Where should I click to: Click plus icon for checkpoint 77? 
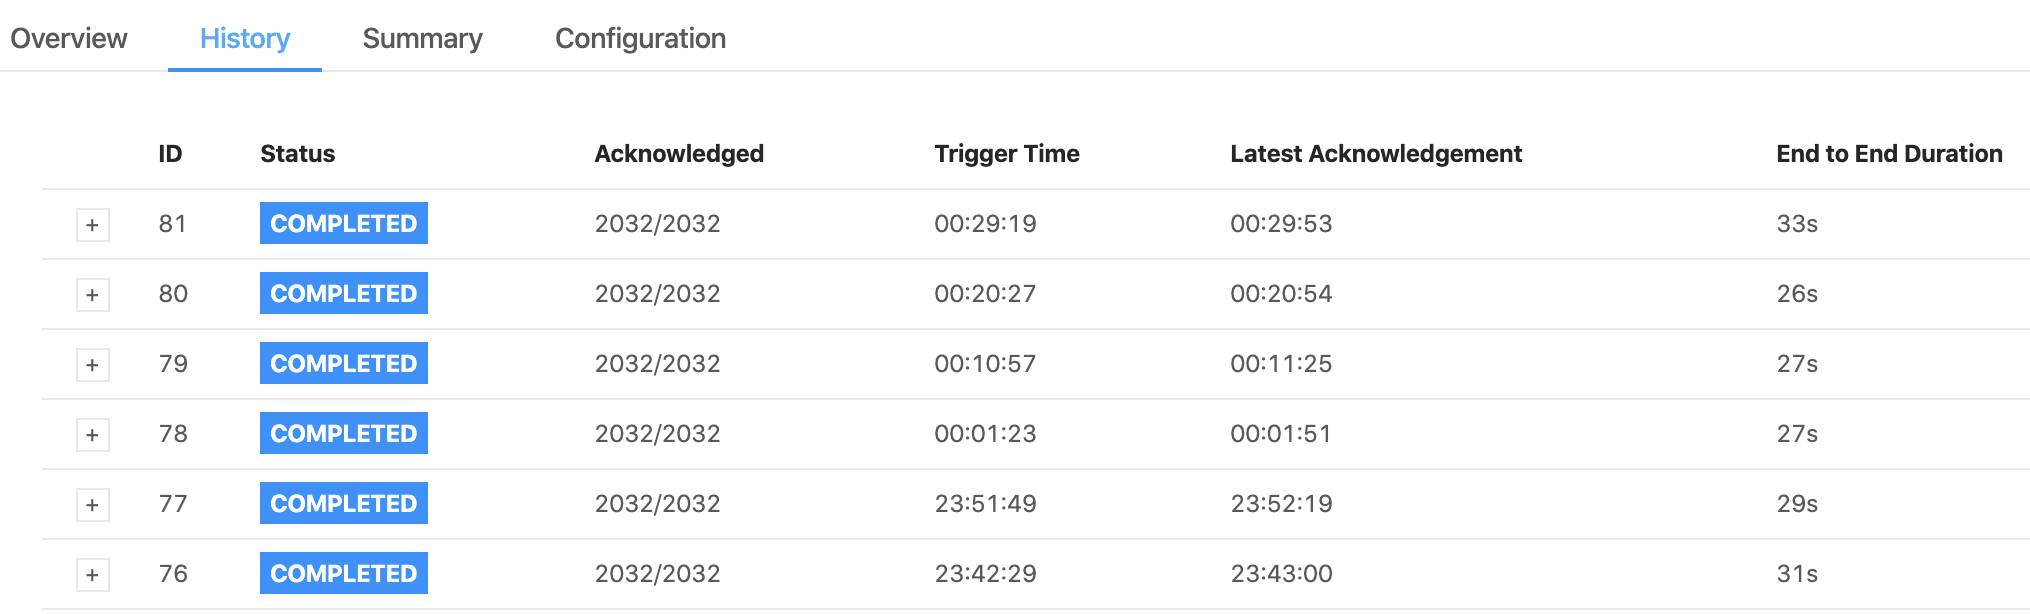[x=93, y=505]
